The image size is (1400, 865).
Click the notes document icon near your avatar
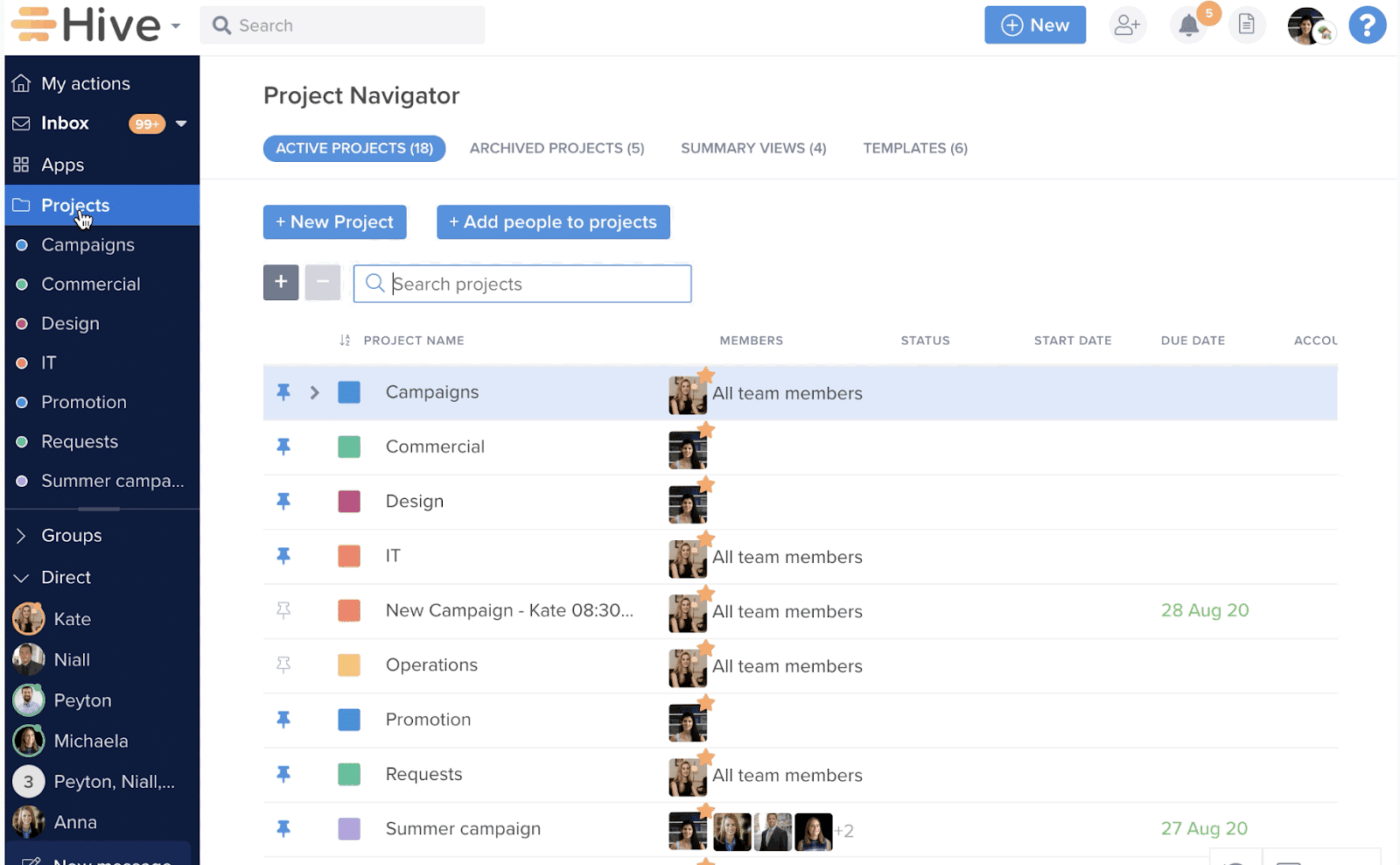(1246, 25)
